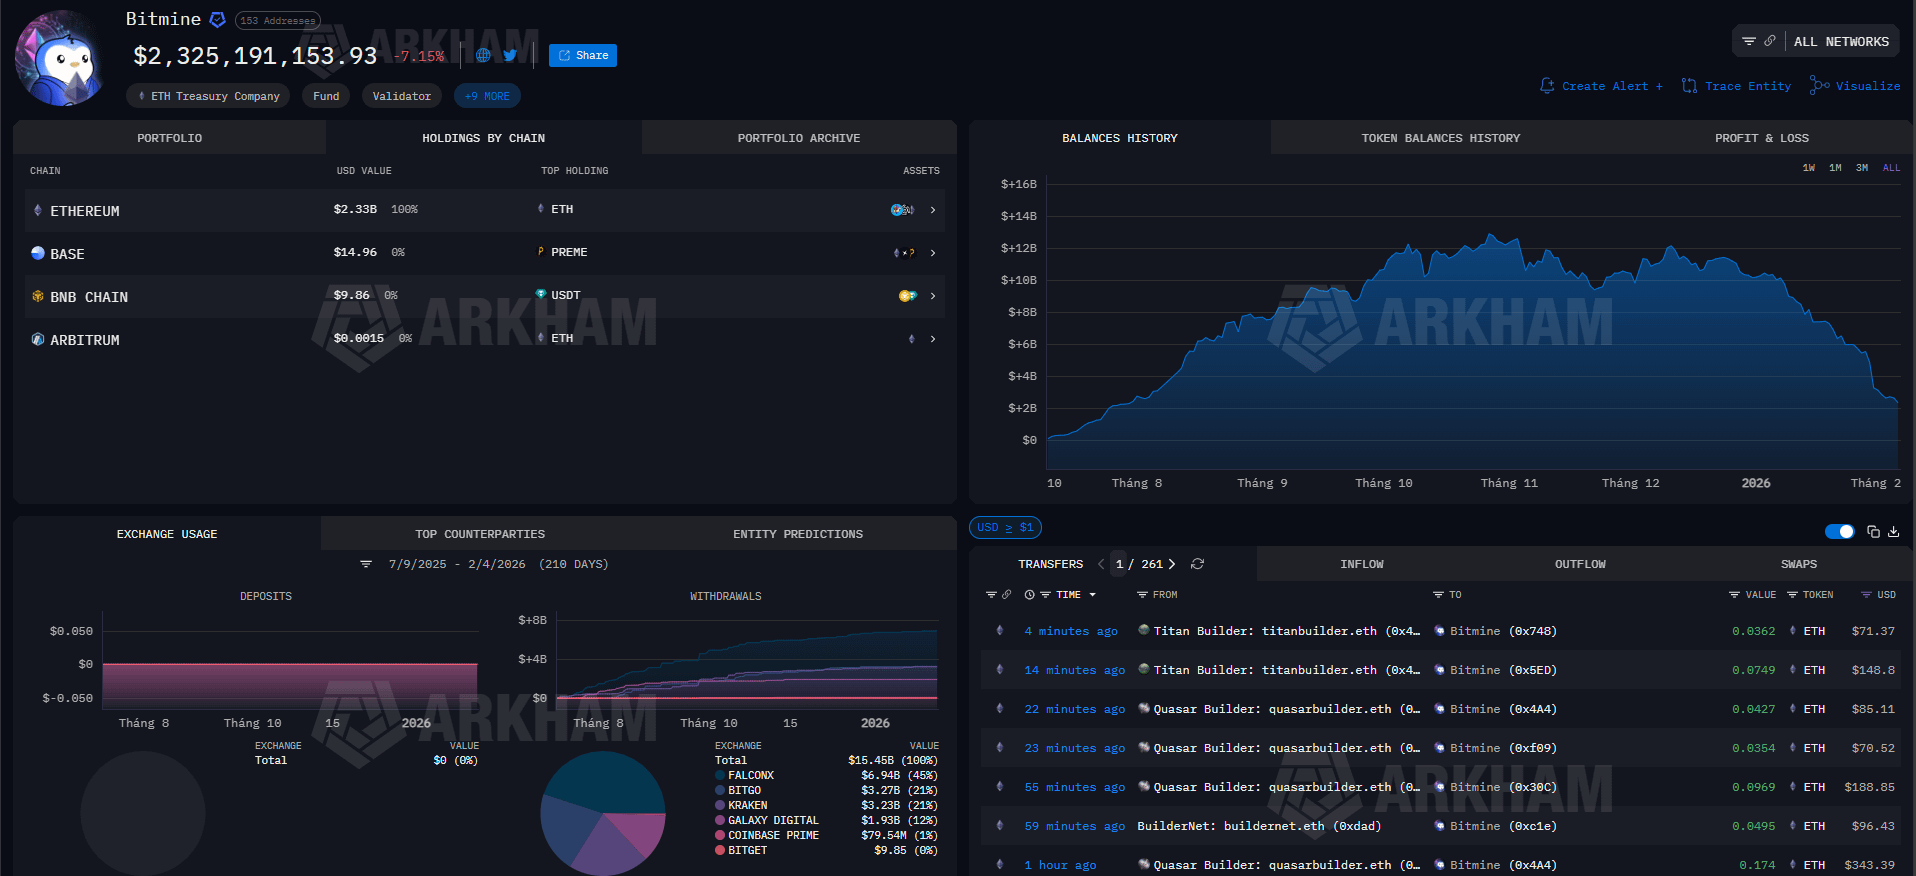Screen dimensions: 1916x876
Task: Click the Share button
Action: point(582,56)
